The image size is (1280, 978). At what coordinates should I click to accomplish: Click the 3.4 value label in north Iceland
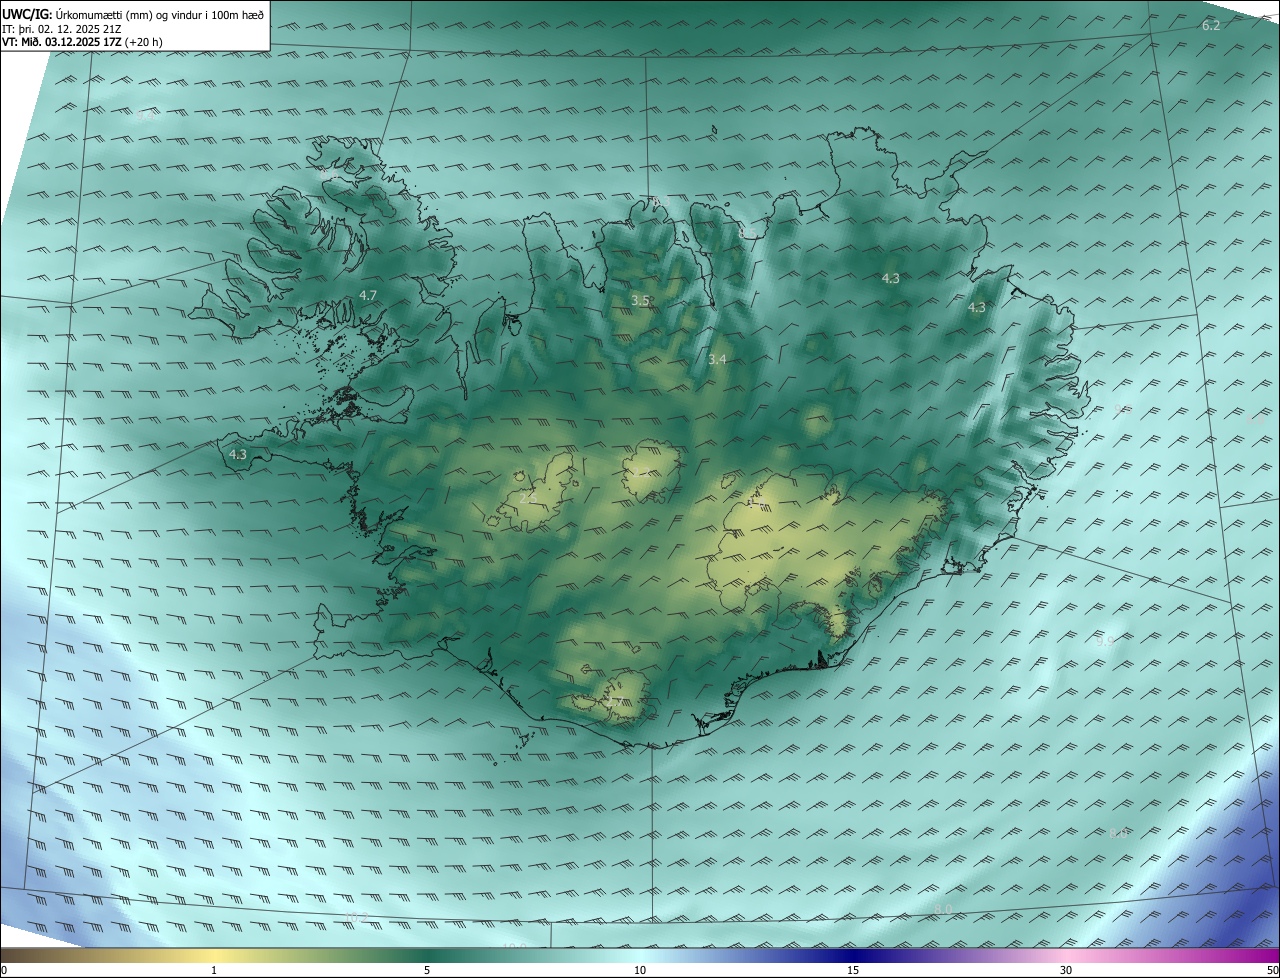click(717, 359)
